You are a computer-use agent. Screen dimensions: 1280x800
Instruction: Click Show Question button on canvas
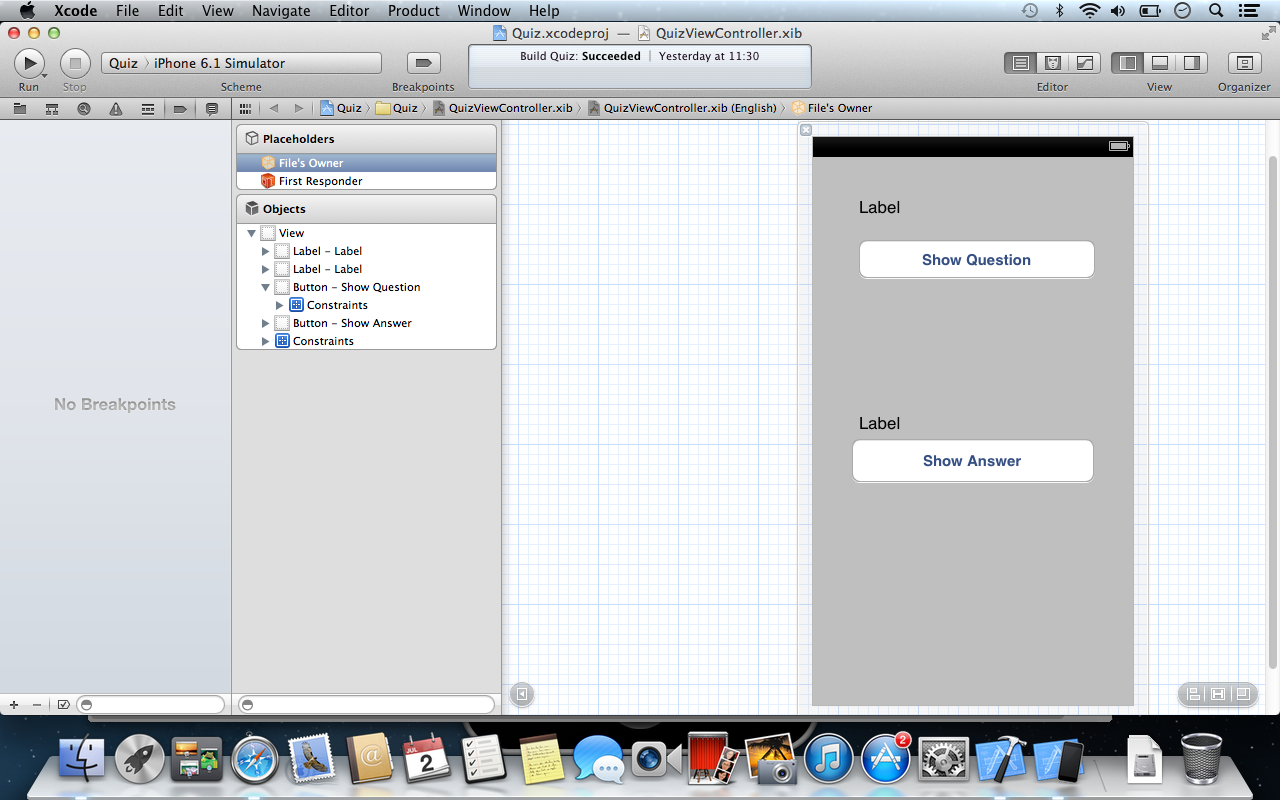976,260
